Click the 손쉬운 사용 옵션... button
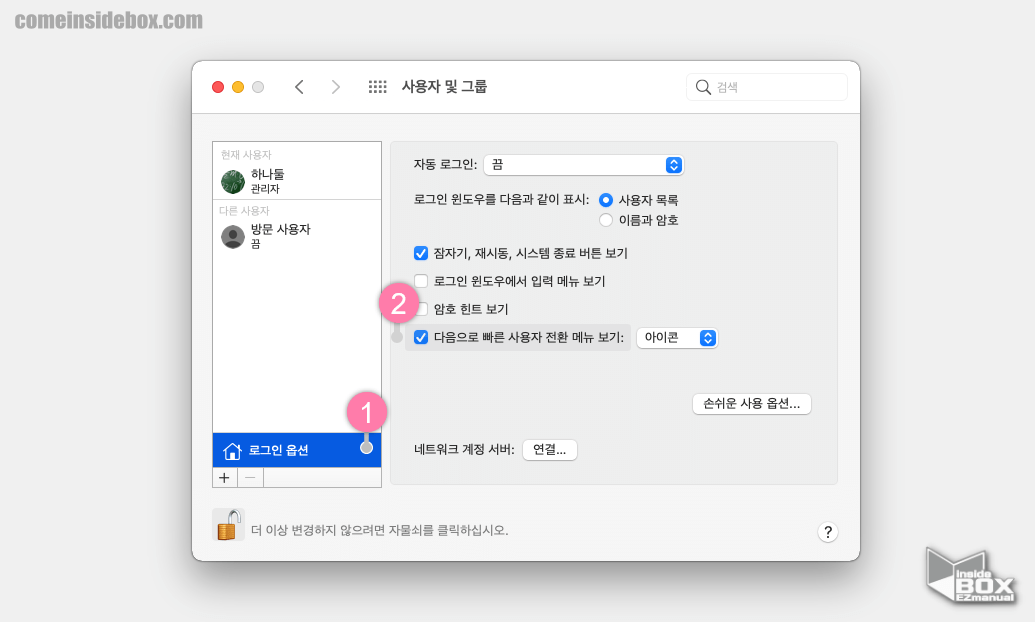The width and height of the screenshot is (1035, 622). point(752,403)
